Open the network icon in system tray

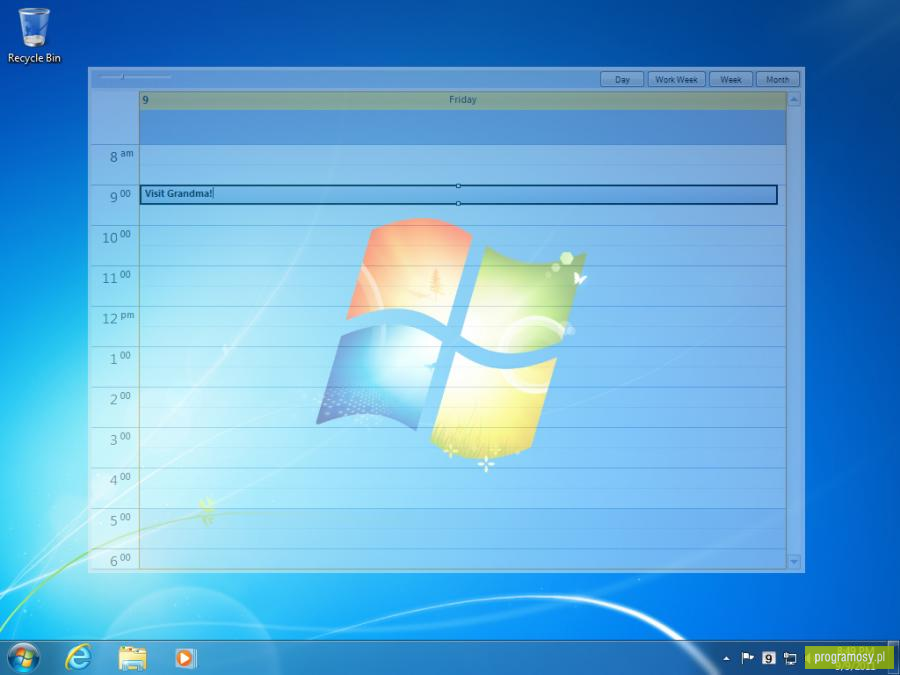[790, 658]
